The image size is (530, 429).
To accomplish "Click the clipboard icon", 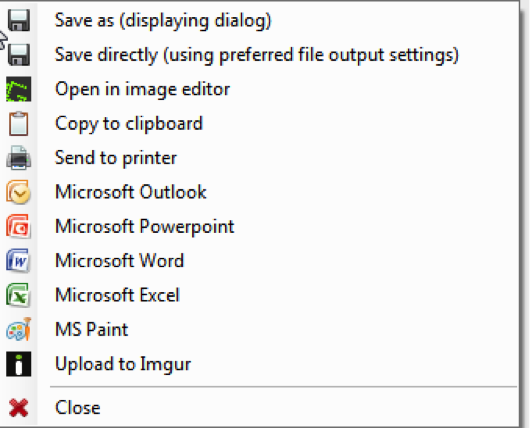I will click(19, 123).
